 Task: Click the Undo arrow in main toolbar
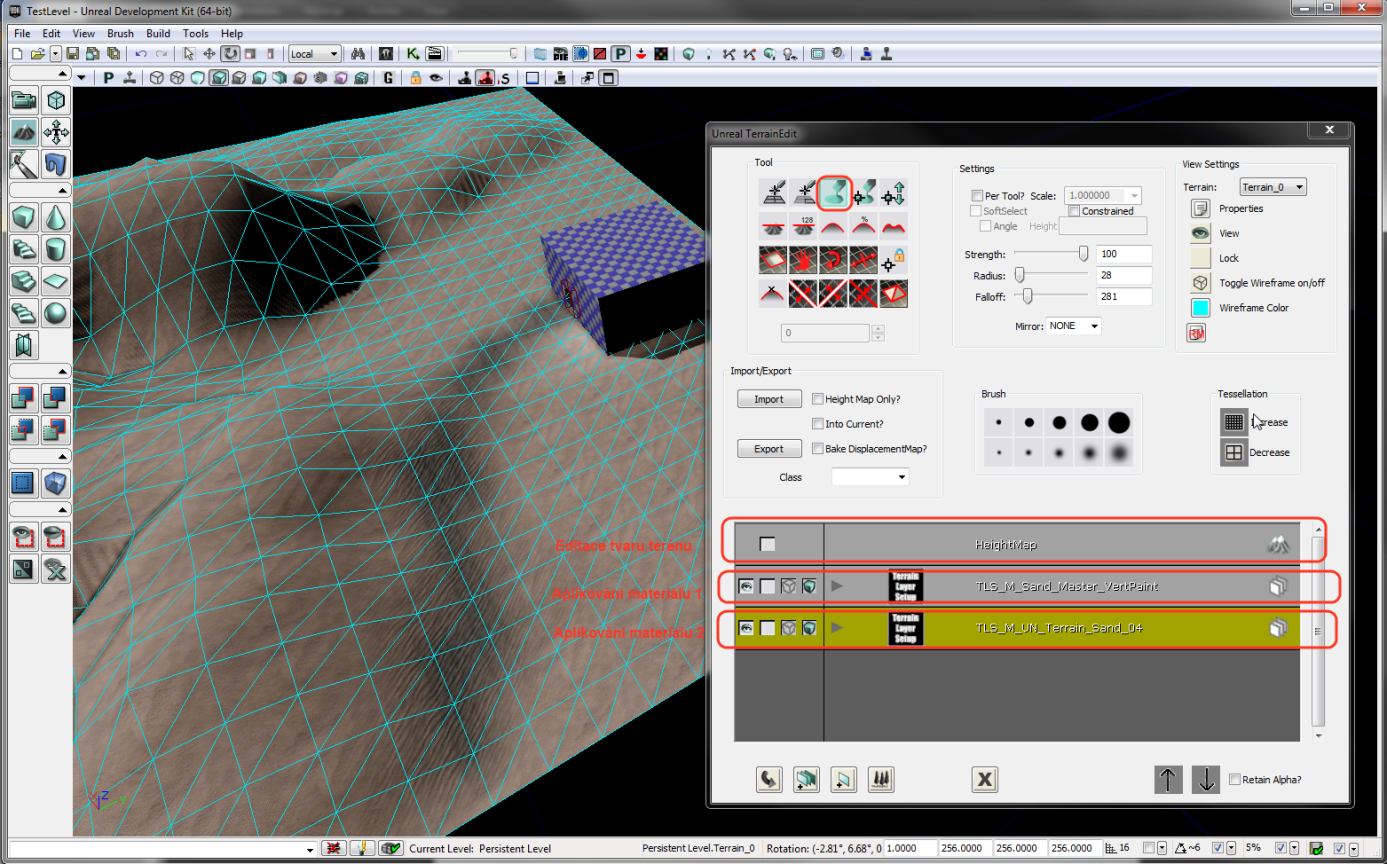pyautogui.click(x=141, y=53)
